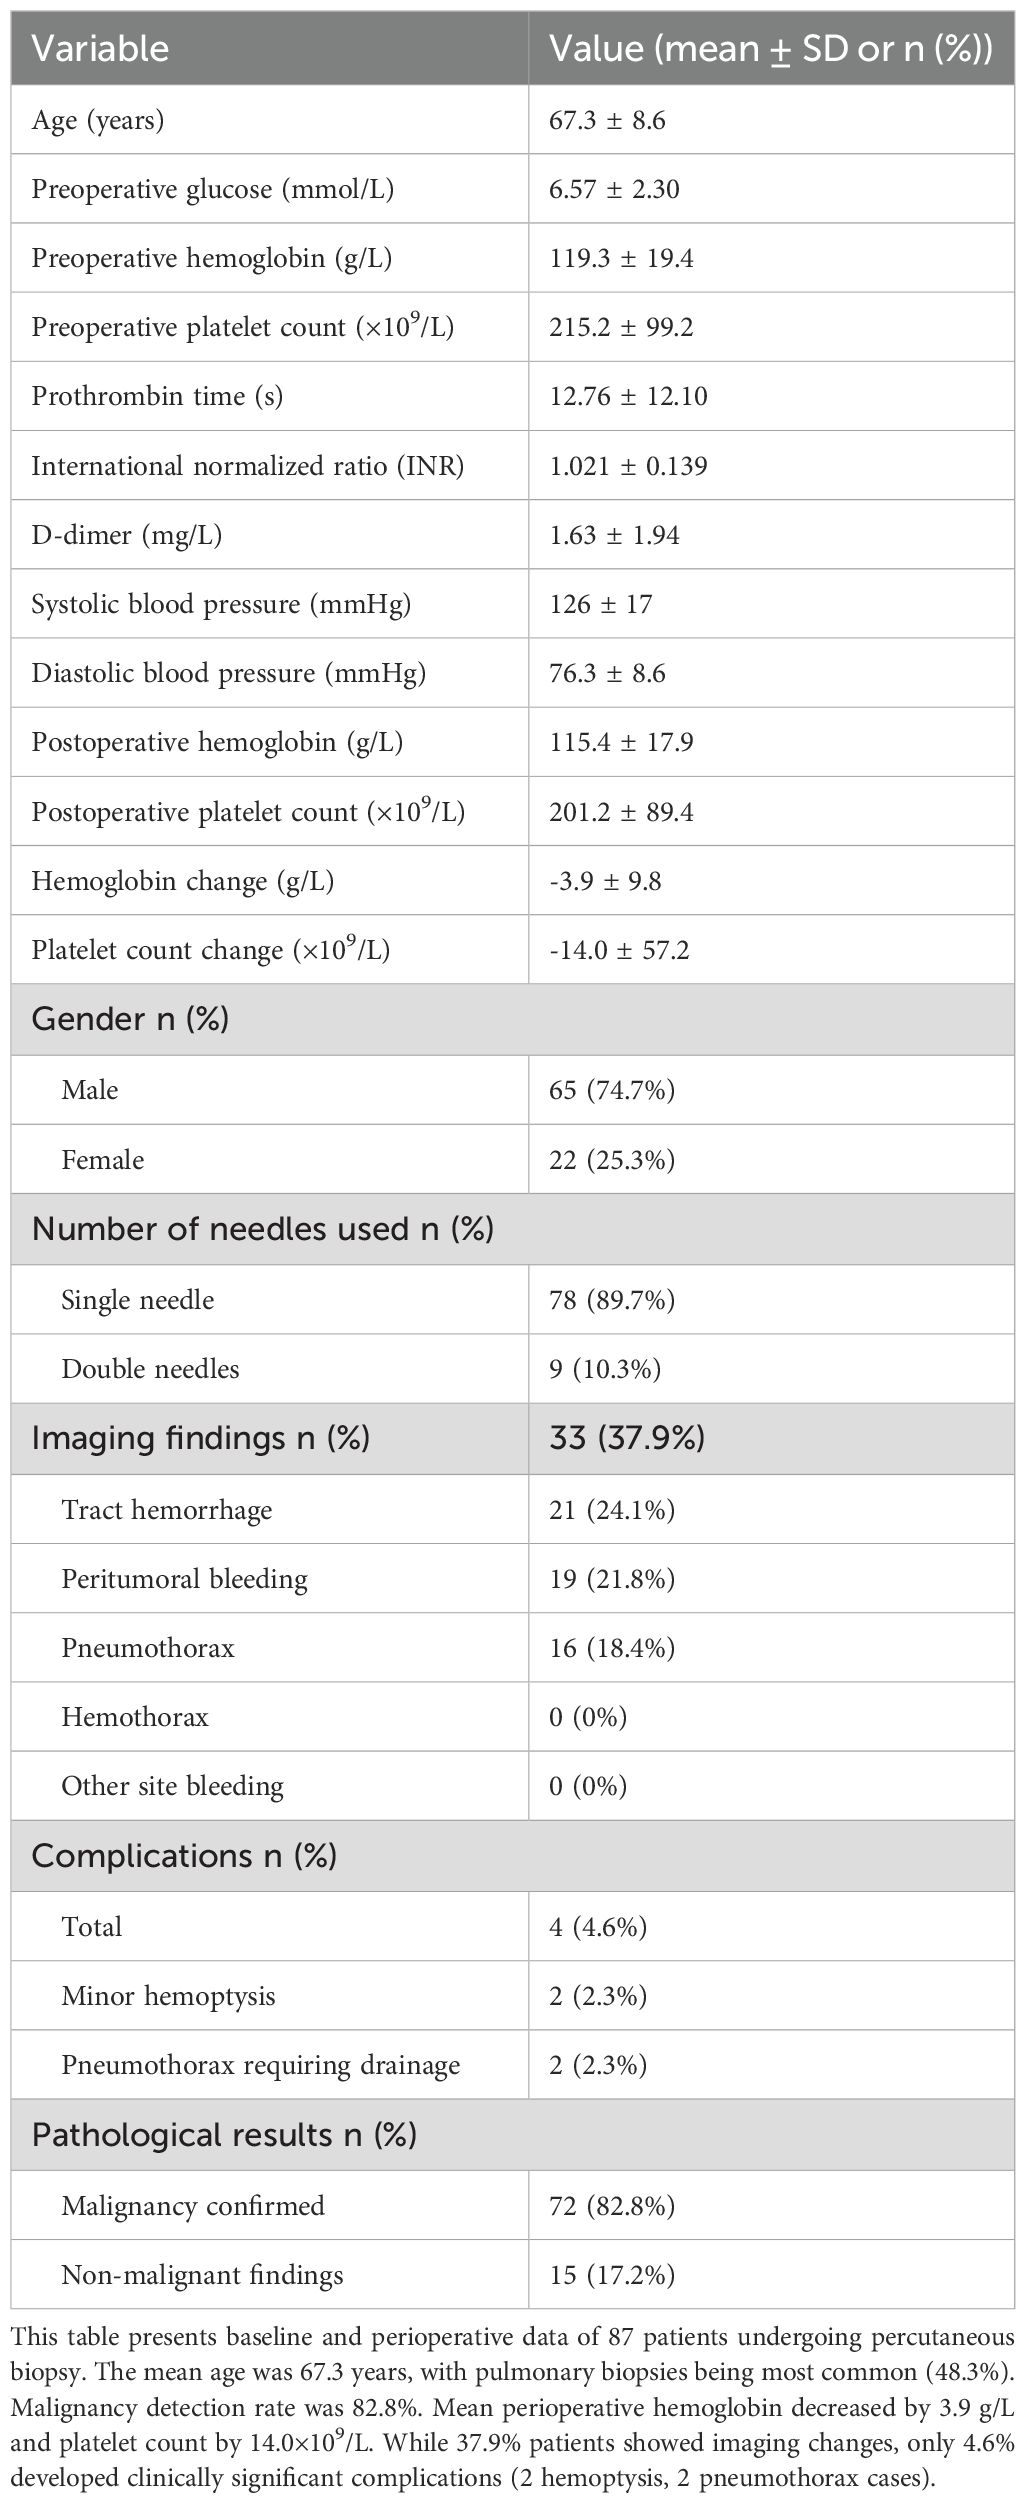The width and height of the screenshot is (1026, 2503).
Task: Click the Hemoglobin change value -3.9 ± 9.8
Action: [605, 881]
